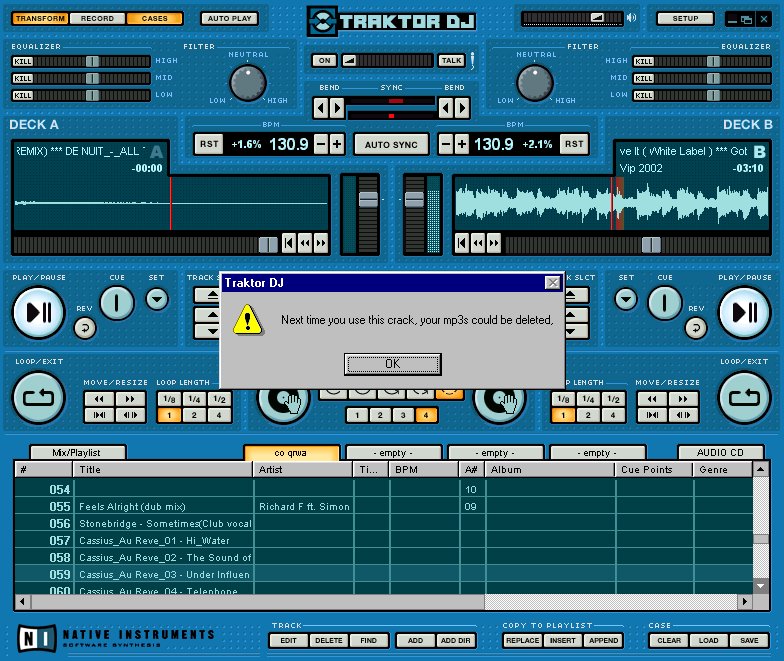Select the first '- empty -' playlist tab
The image size is (784, 661).
click(x=393, y=452)
